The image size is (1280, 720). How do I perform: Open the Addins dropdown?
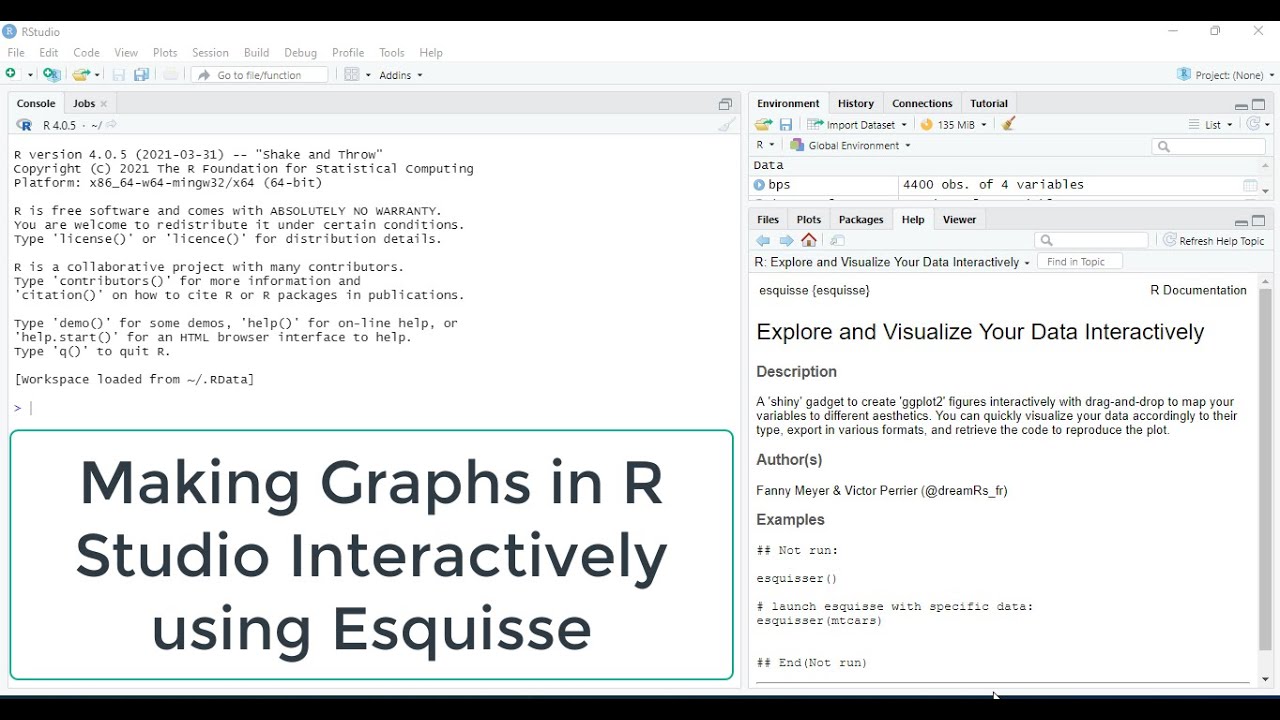(x=401, y=76)
